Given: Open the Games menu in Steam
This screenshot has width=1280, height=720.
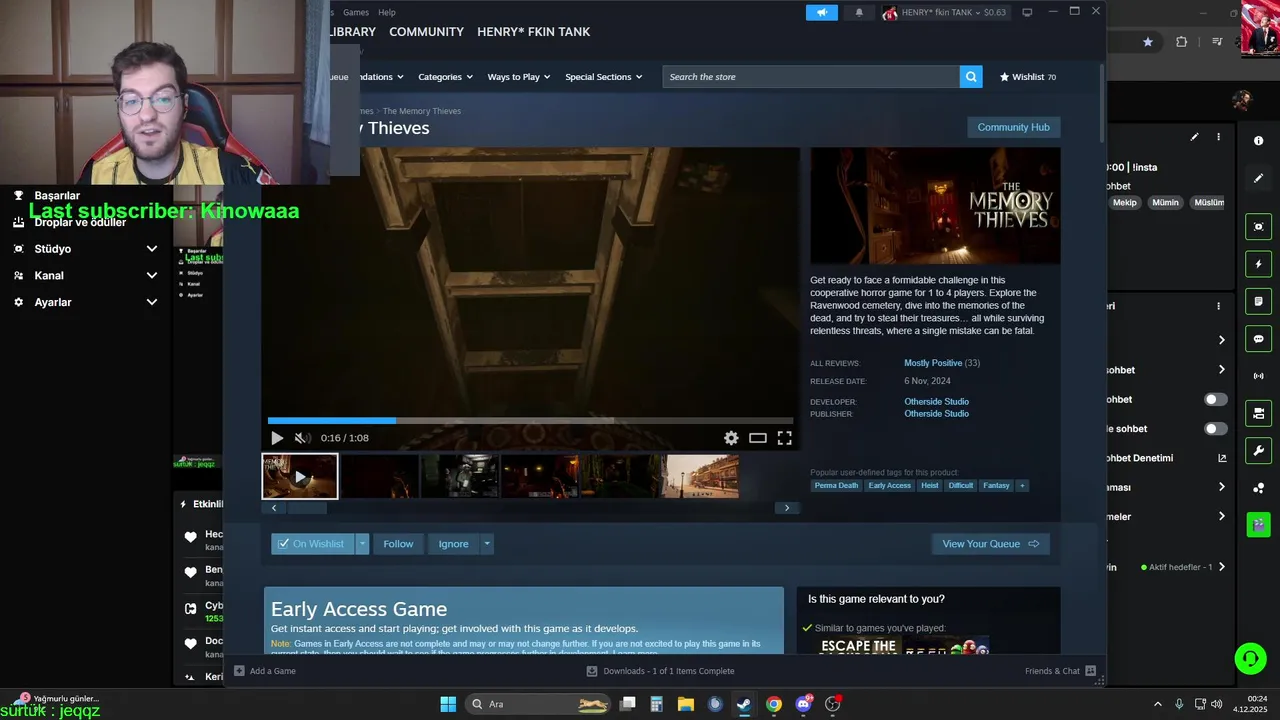Looking at the screenshot, I should pyautogui.click(x=356, y=12).
